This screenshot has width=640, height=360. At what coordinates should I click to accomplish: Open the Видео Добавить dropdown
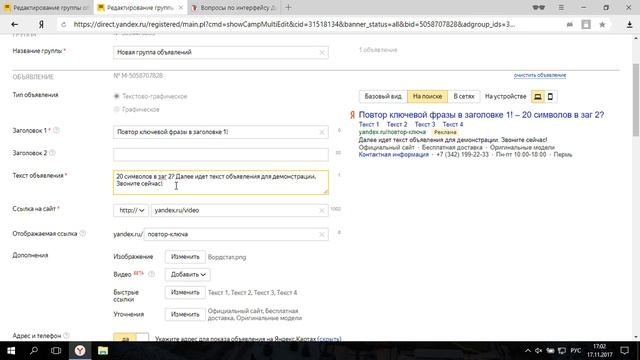pos(188,275)
